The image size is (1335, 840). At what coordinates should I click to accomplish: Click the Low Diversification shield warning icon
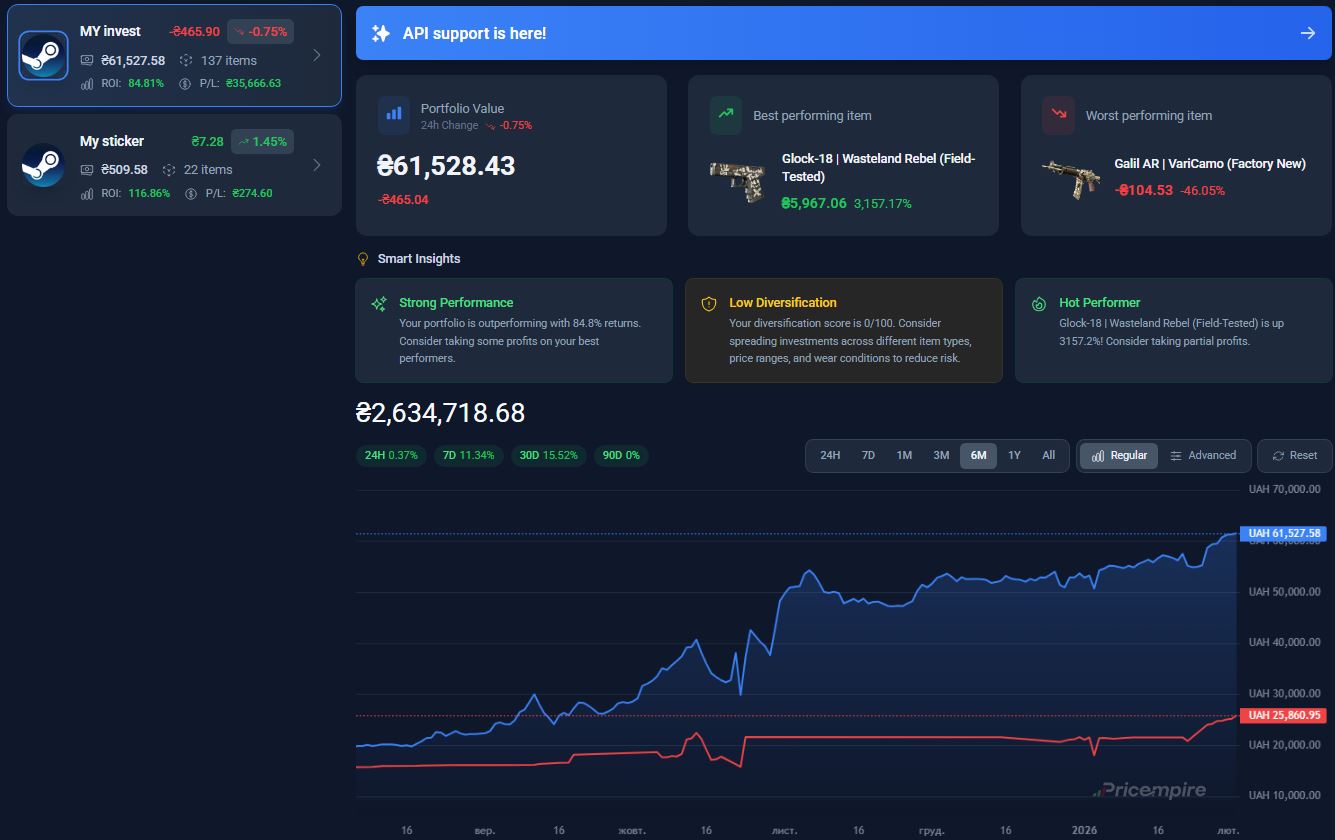pos(709,303)
